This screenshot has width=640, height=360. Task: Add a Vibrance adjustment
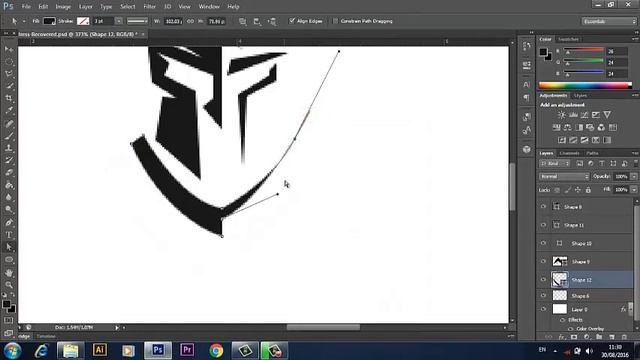pyautogui.click(x=607, y=115)
